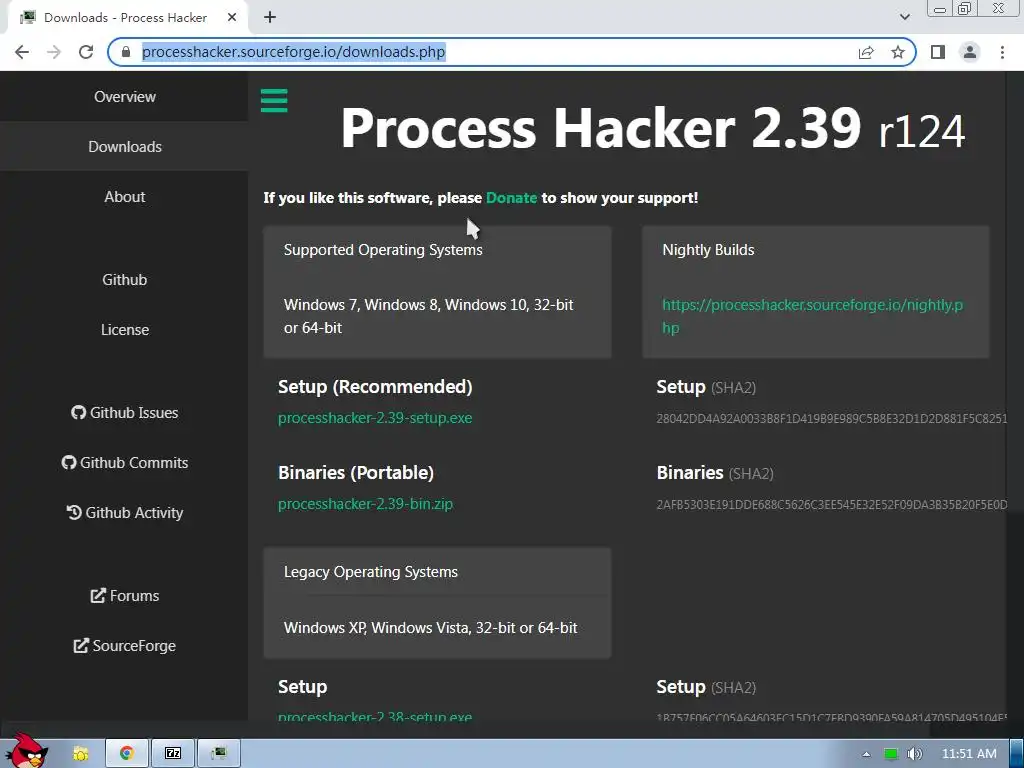Expand the tab search chevron
This screenshot has height=768, width=1024.
904,18
